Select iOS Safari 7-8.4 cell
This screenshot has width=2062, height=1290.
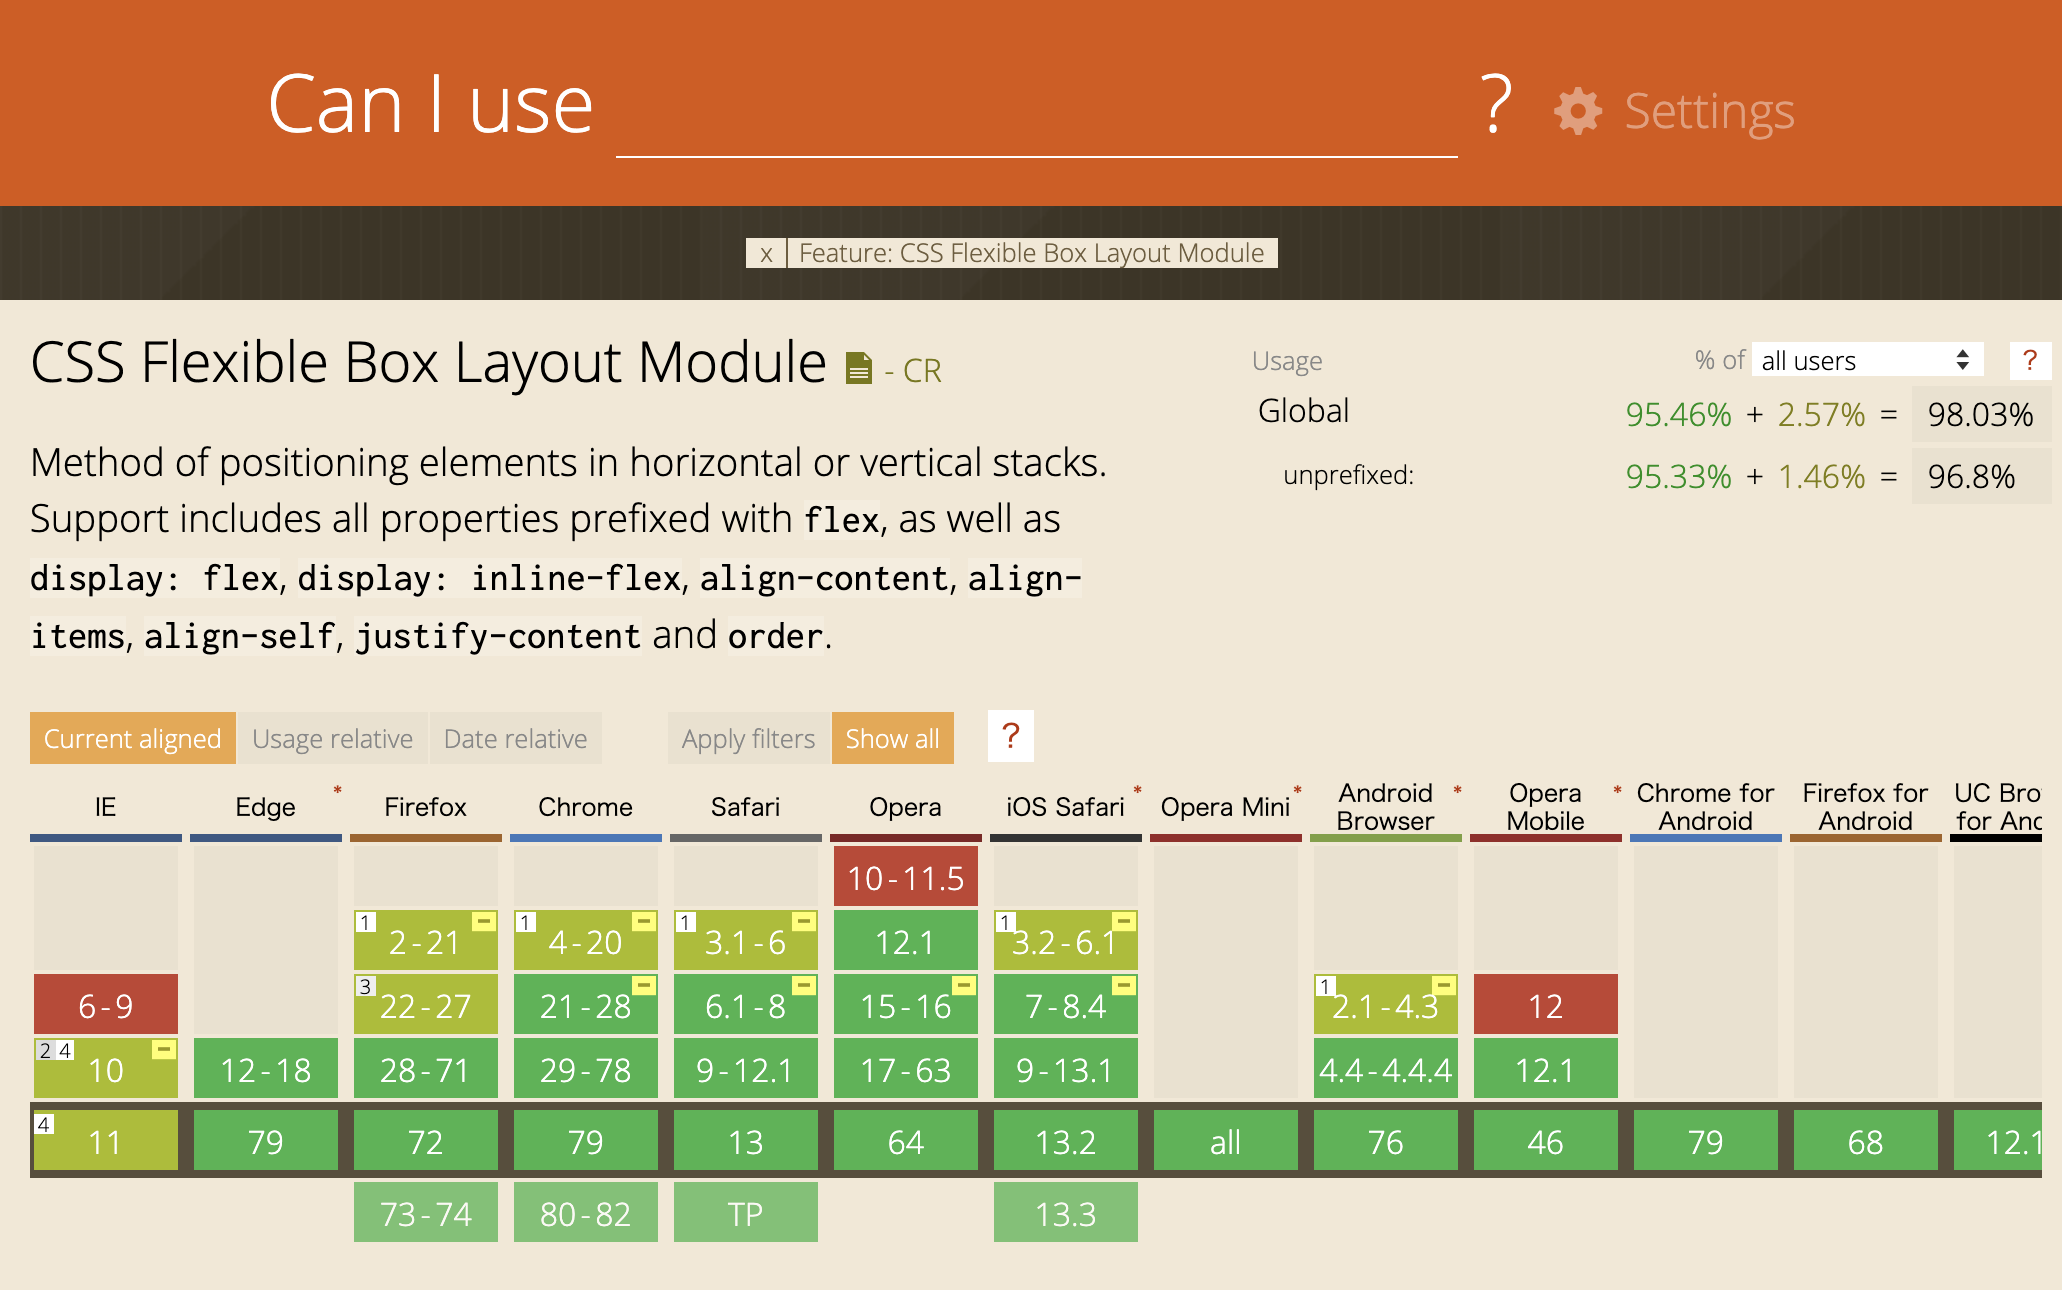pos(1066,1005)
